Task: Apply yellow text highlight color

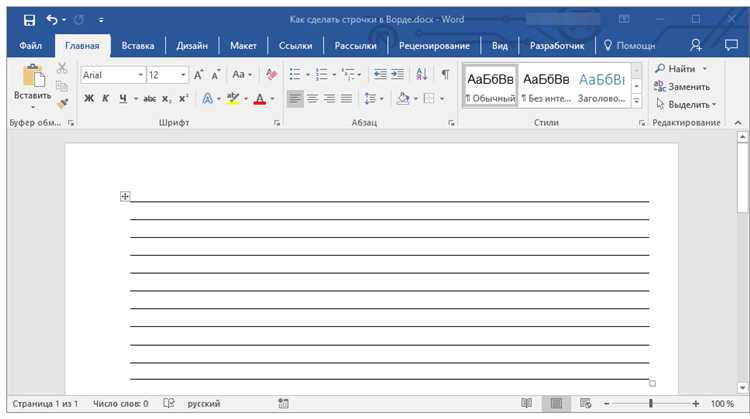Action: click(x=233, y=99)
